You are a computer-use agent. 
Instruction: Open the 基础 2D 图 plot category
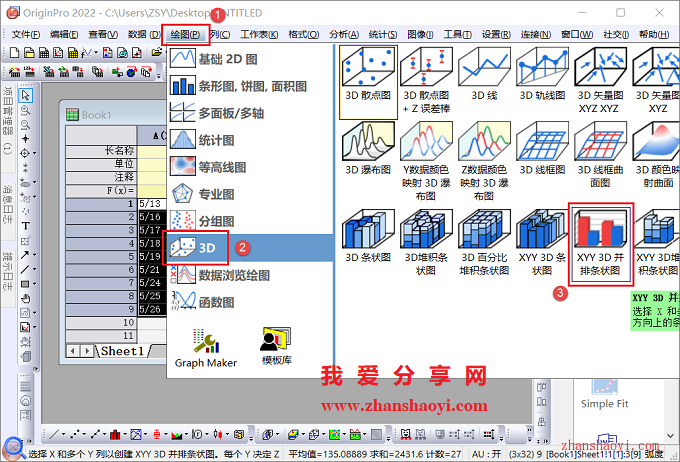tap(250, 59)
